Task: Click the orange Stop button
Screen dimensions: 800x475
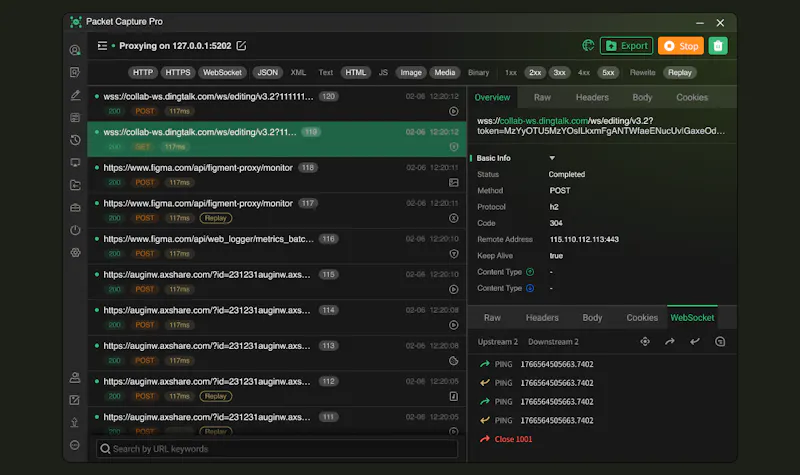Action: point(681,46)
